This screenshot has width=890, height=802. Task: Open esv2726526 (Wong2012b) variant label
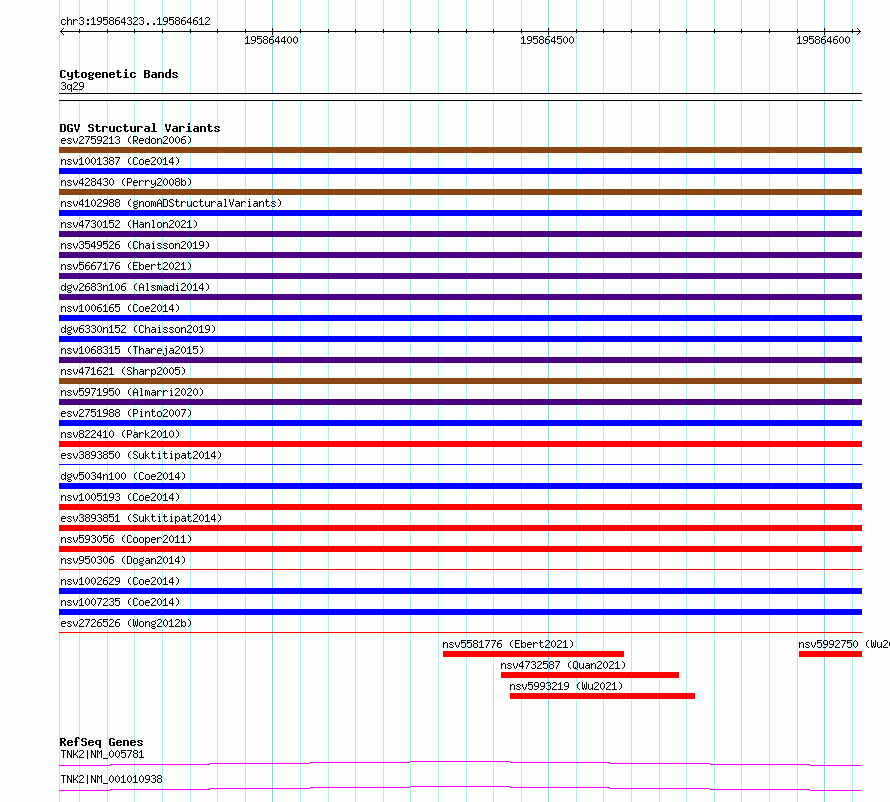coord(126,623)
